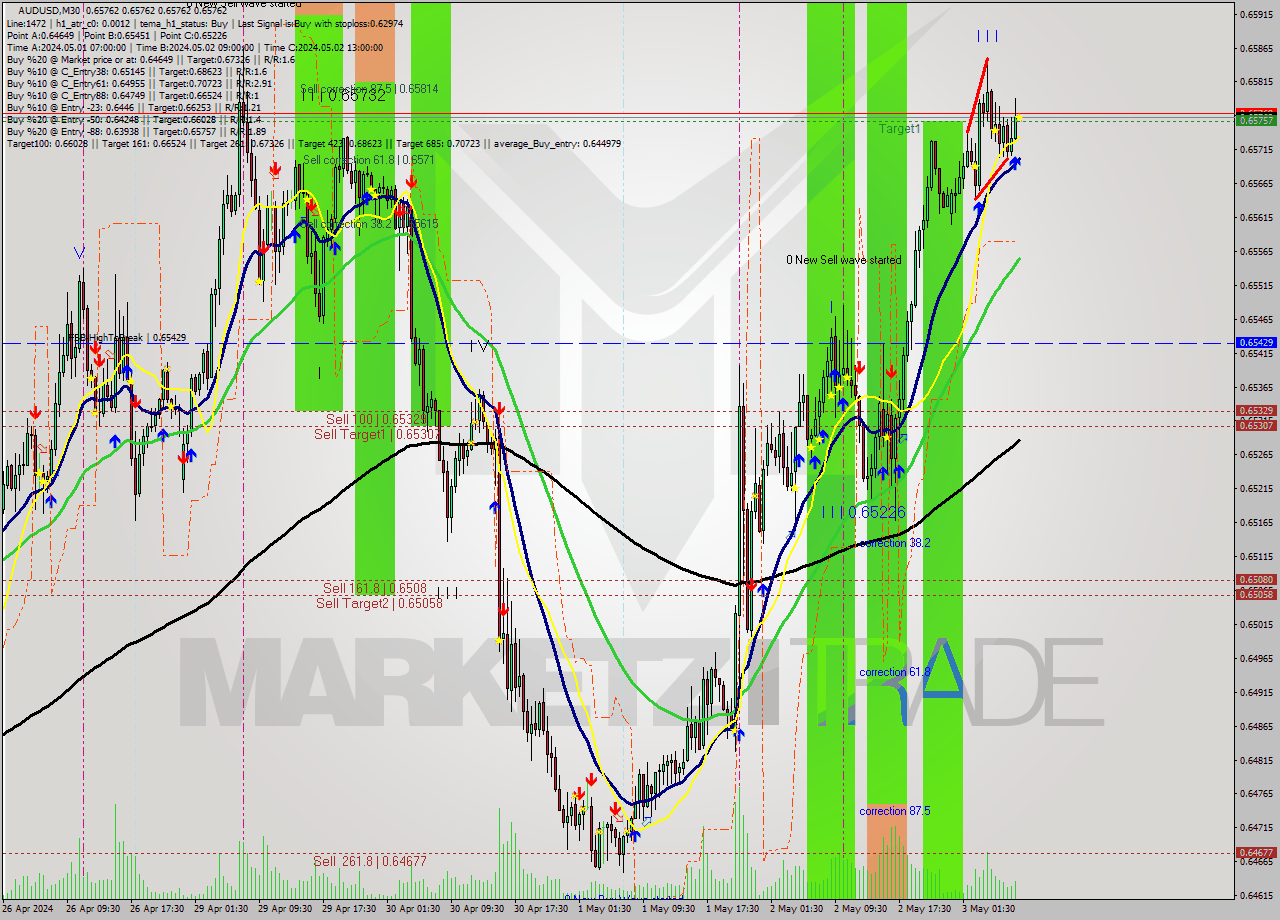Click 'Sell correction 38.2 | 0.65615' label
Screen dimensions: 1280x920
tap(369, 224)
